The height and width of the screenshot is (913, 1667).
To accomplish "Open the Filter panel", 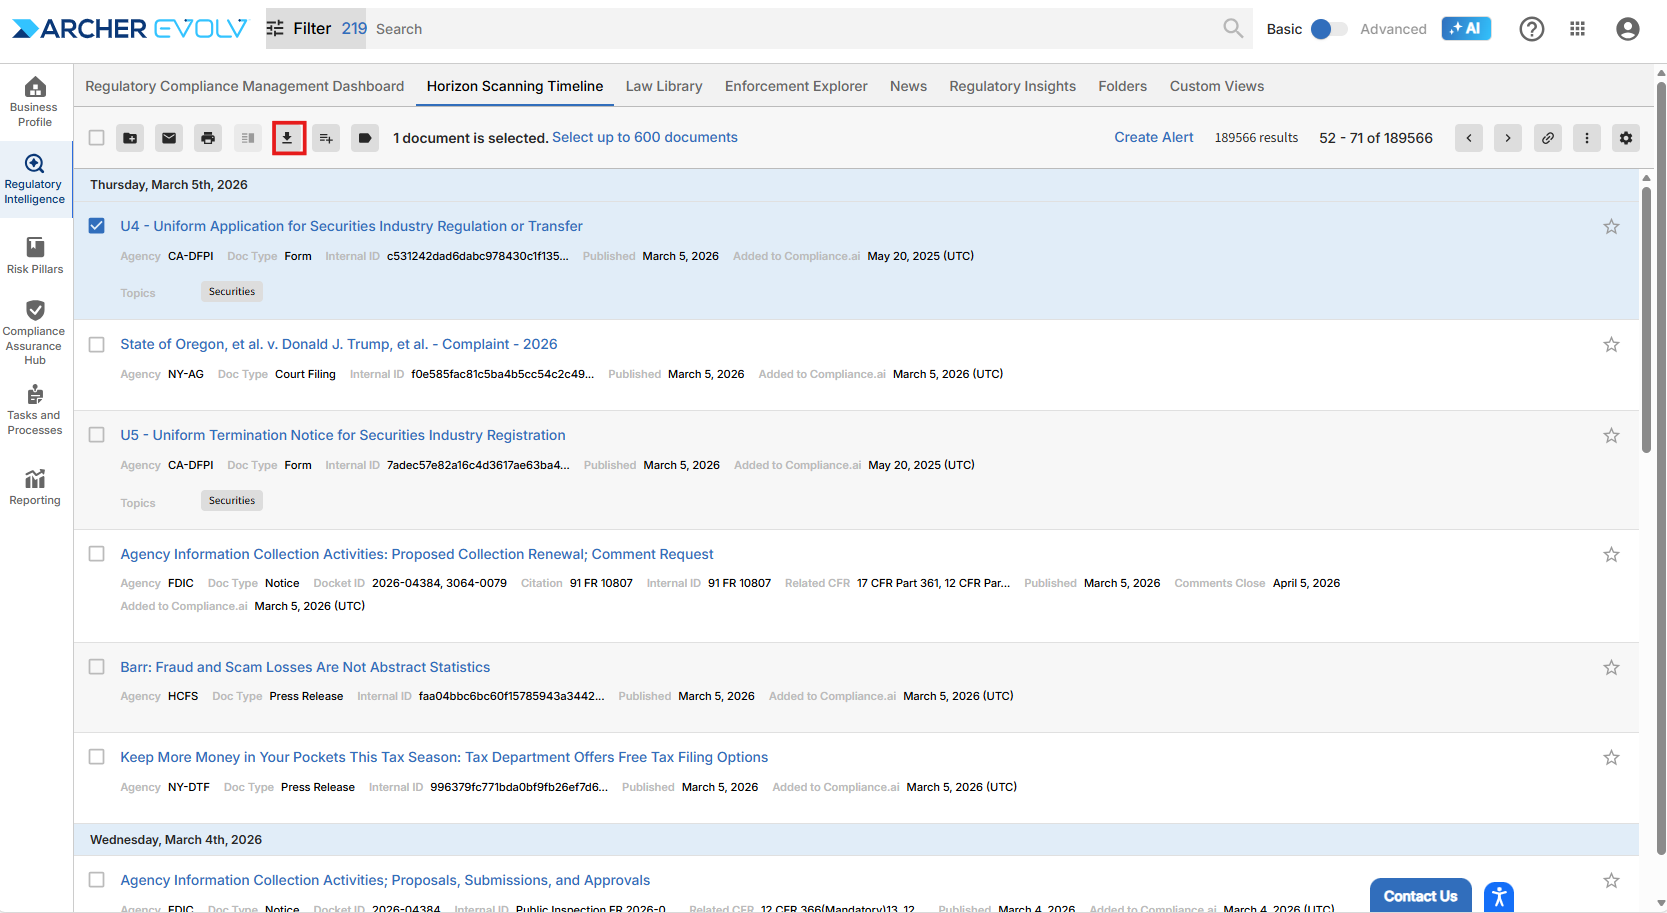I will pyautogui.click(x=300, y=29).
